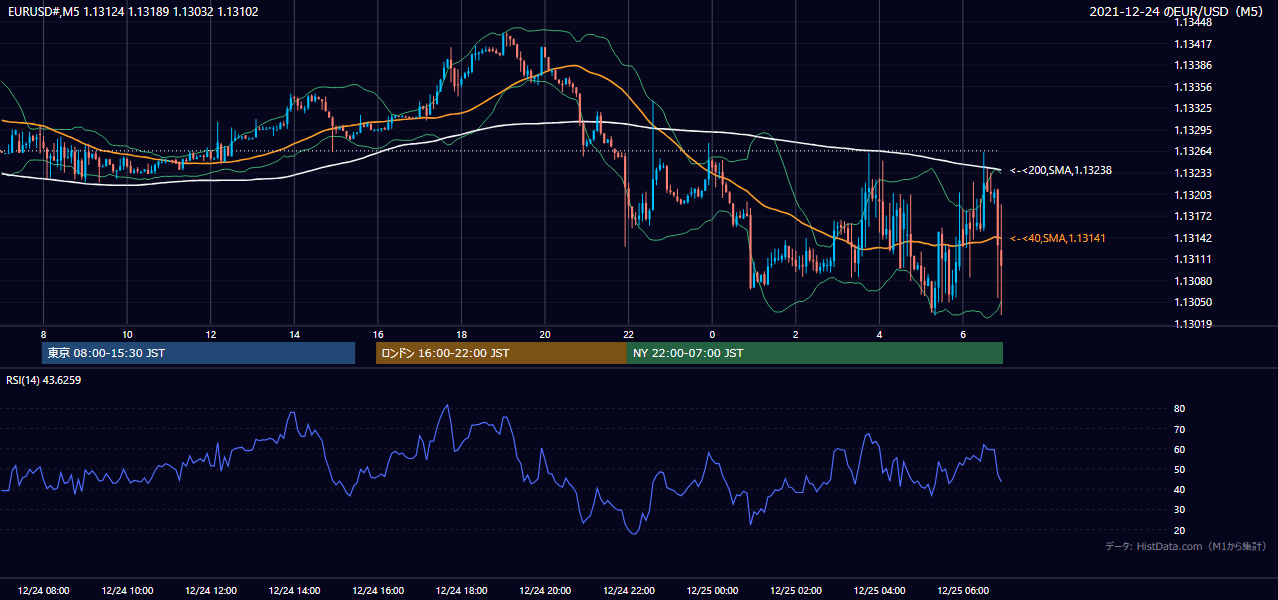The height and width of the screenshot is (600, 1278).
Task: Click bottom time label 12/24 18:00
Action: 461,590
